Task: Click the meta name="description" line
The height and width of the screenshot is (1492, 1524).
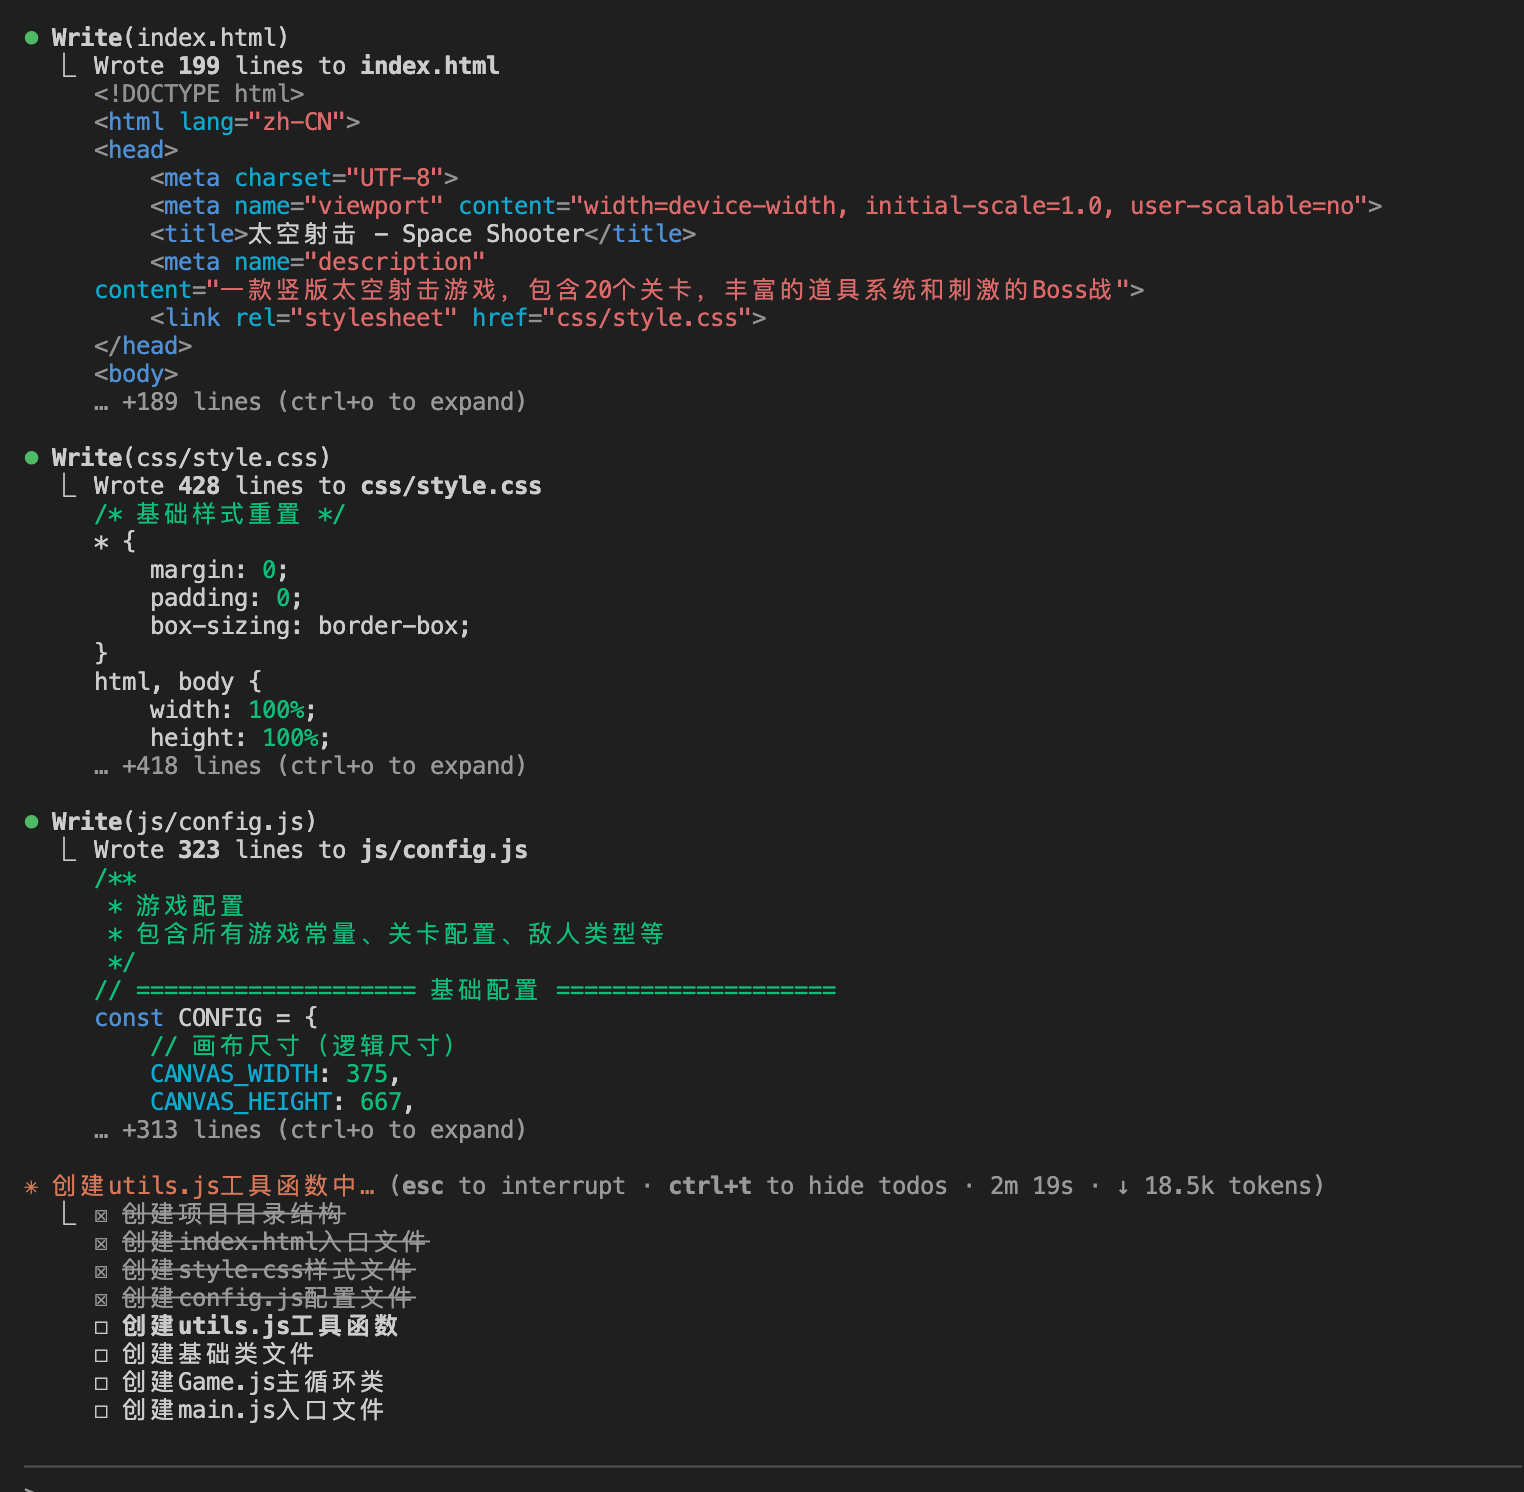Action: pyautogui.click(x=318, y=262)
